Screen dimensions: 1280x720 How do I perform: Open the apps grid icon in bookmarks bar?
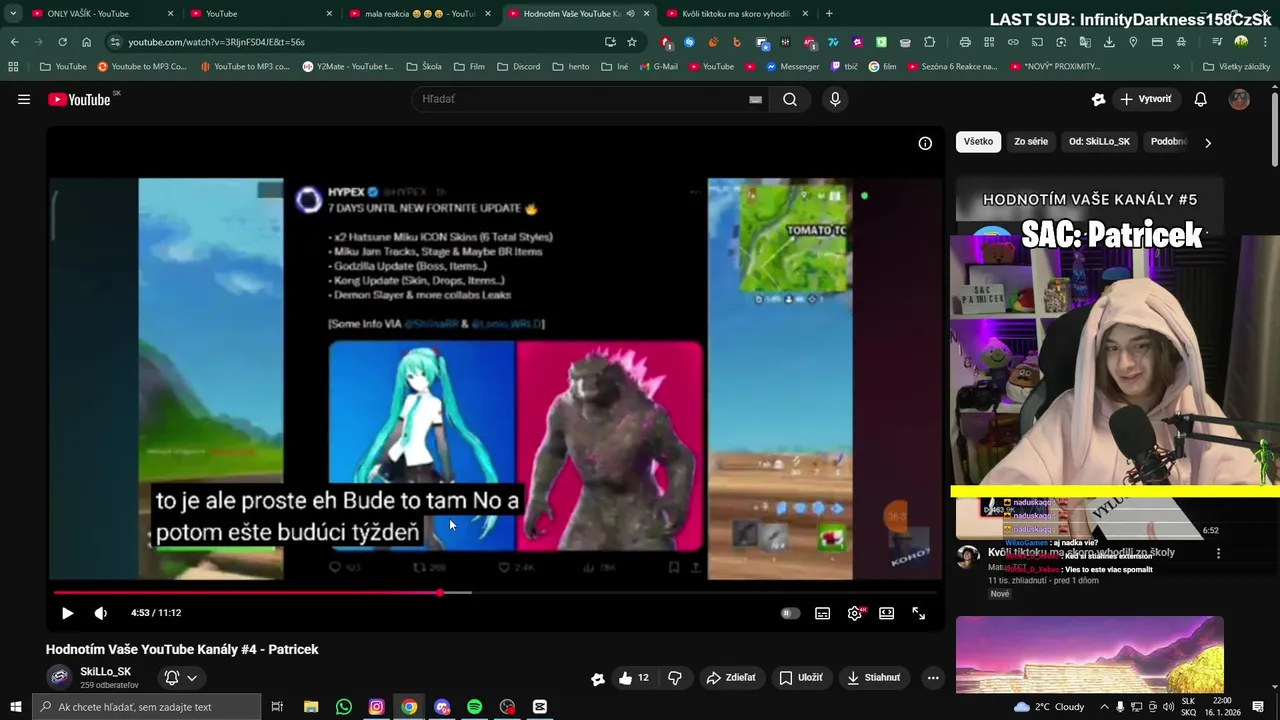(x=13, y=66)
